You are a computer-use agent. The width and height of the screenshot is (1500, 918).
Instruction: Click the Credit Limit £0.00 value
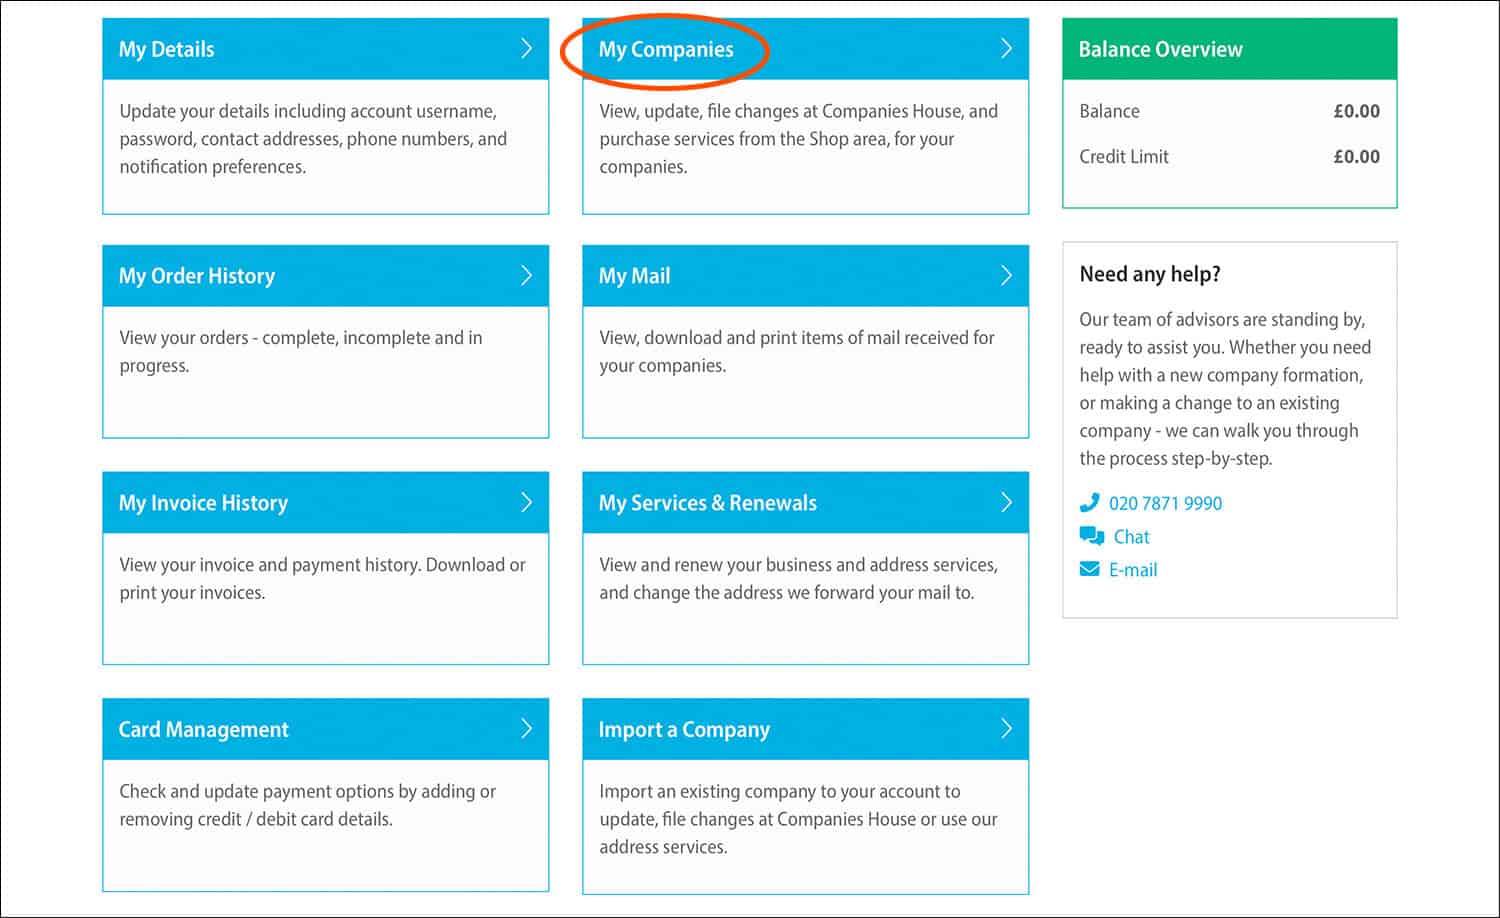tap(1357, 156)
